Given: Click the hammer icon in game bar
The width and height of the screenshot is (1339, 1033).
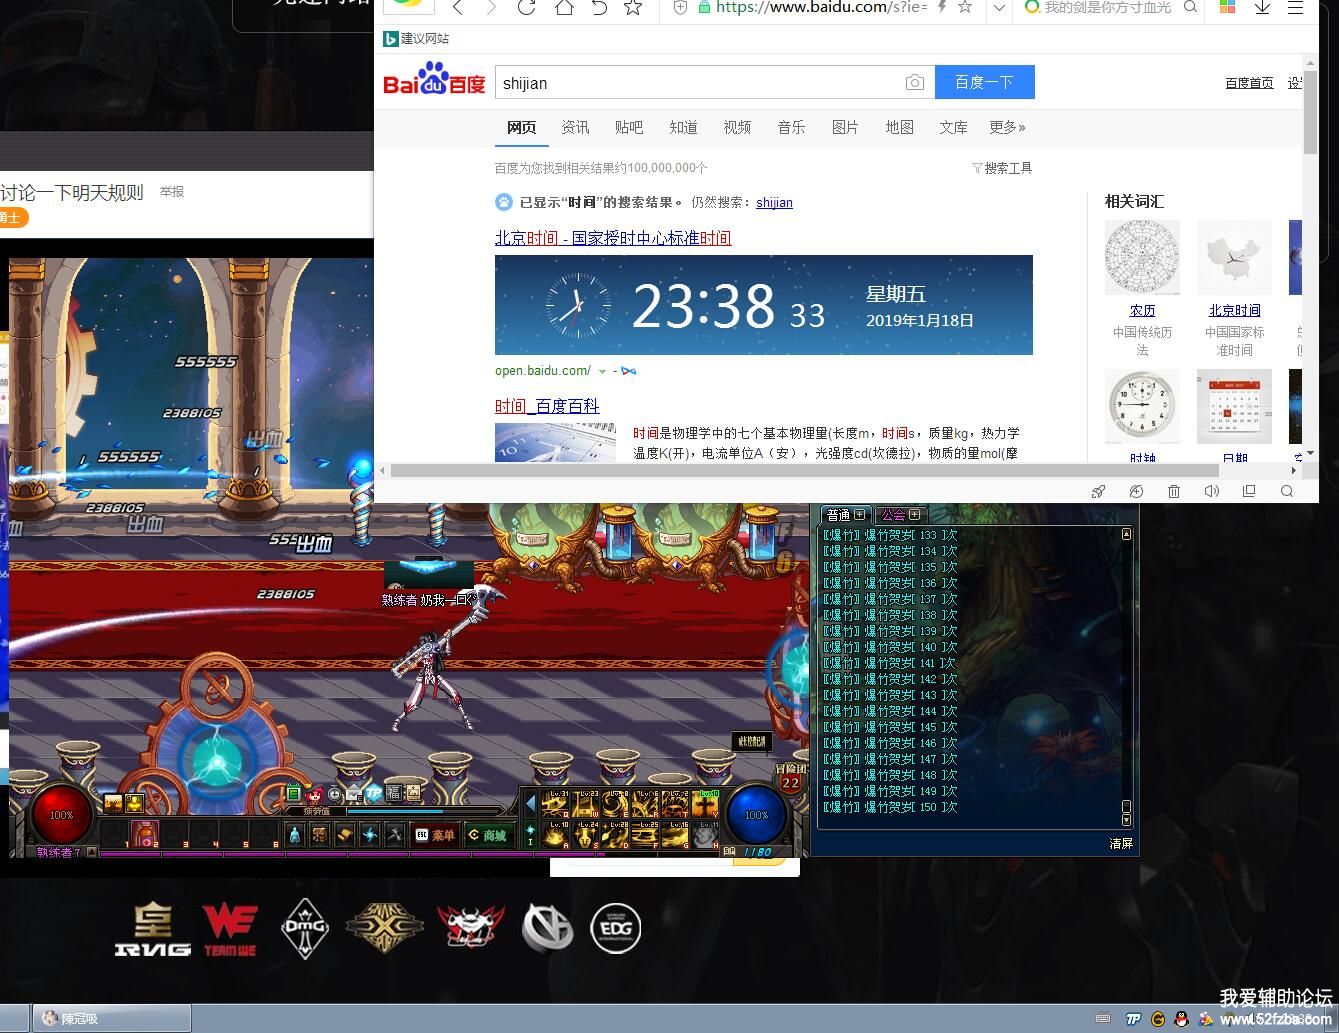Looking at the screenshot, I should (x=395, y=834).
